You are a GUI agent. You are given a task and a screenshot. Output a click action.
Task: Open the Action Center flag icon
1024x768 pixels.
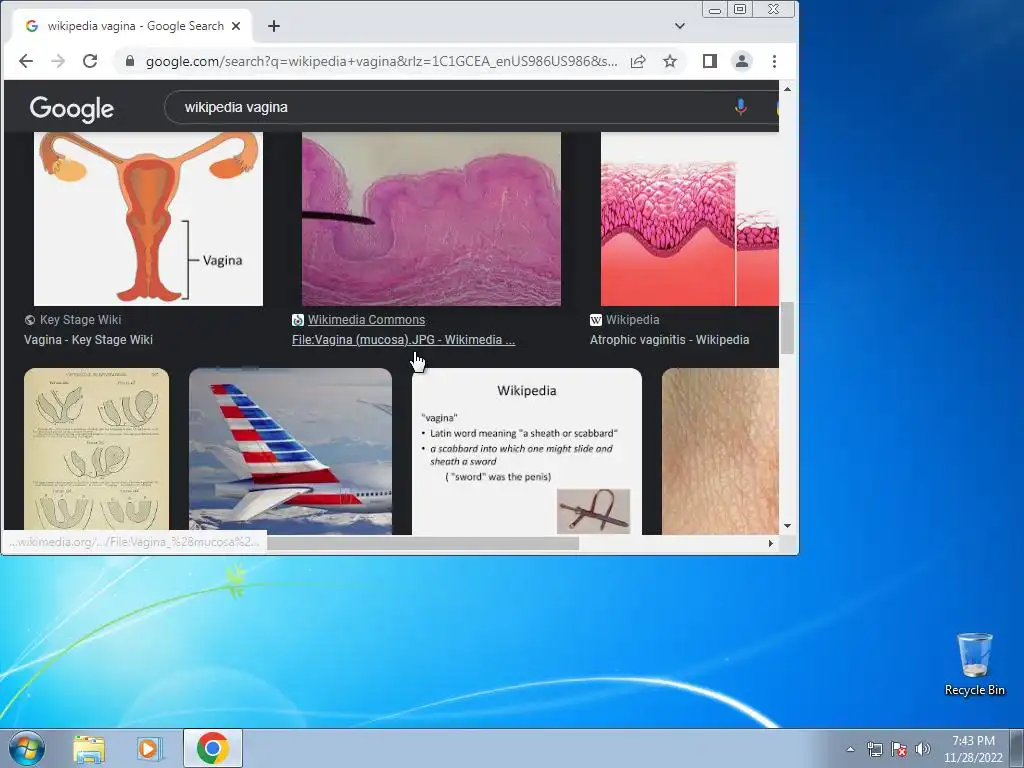[x=899, y=749]
